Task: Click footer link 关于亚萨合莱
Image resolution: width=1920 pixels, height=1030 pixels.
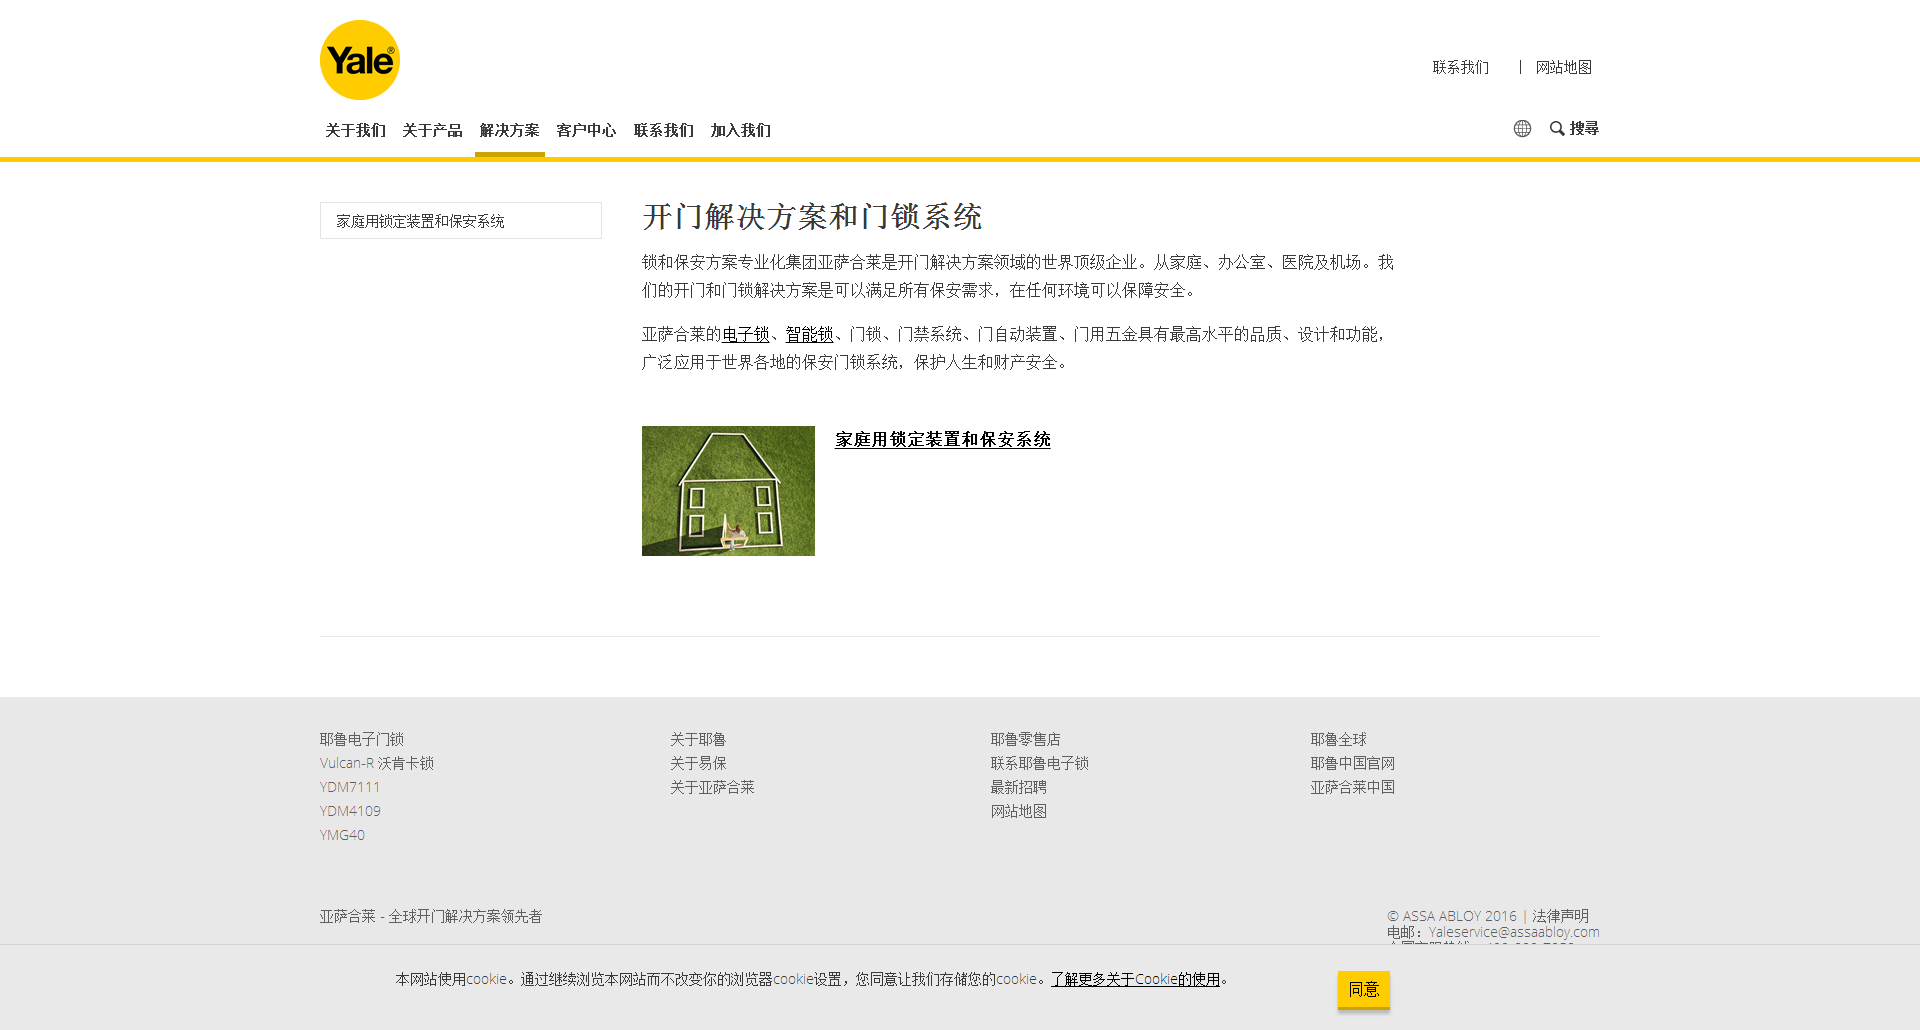Action: 712,787
